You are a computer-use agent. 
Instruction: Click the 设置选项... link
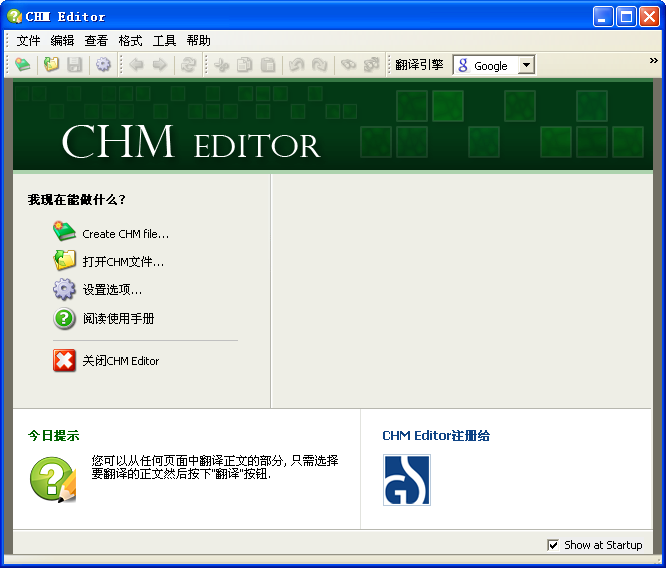112,290
